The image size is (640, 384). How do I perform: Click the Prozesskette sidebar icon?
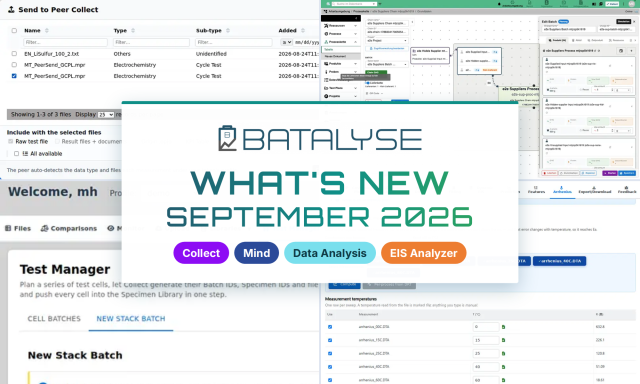click(x=326, y=42)
